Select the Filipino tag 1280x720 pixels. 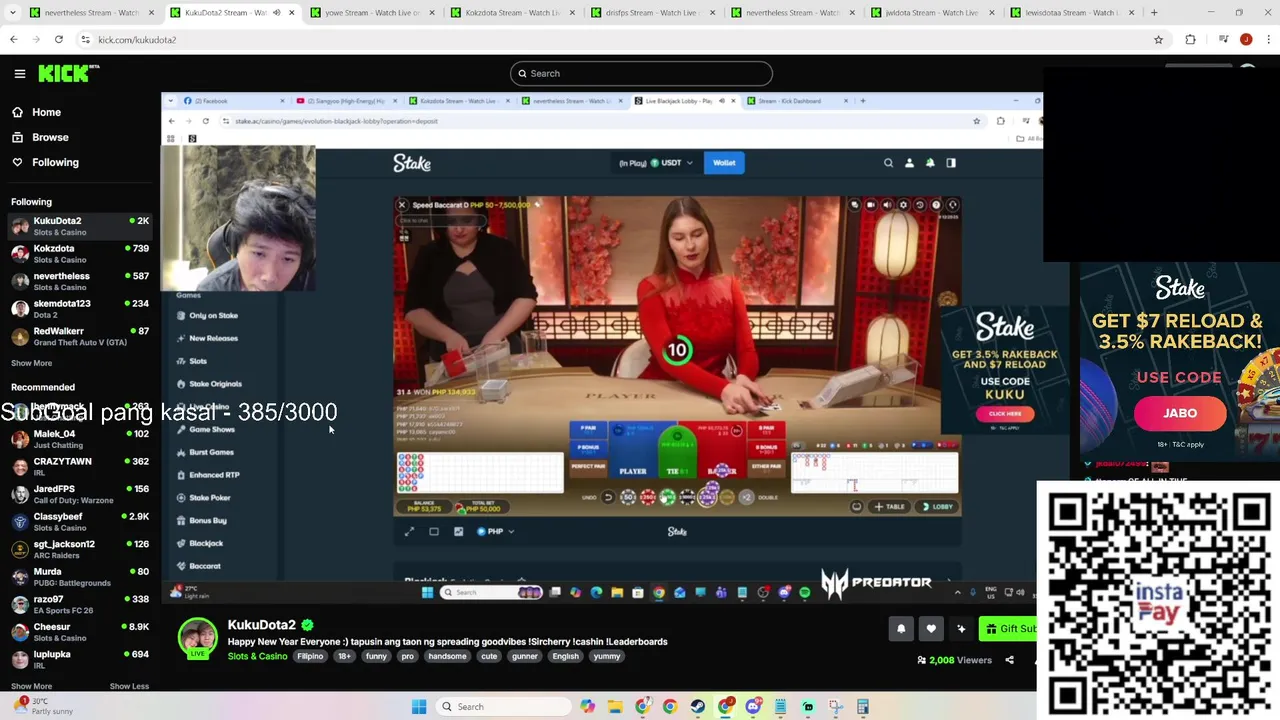[x=310, y=656]
